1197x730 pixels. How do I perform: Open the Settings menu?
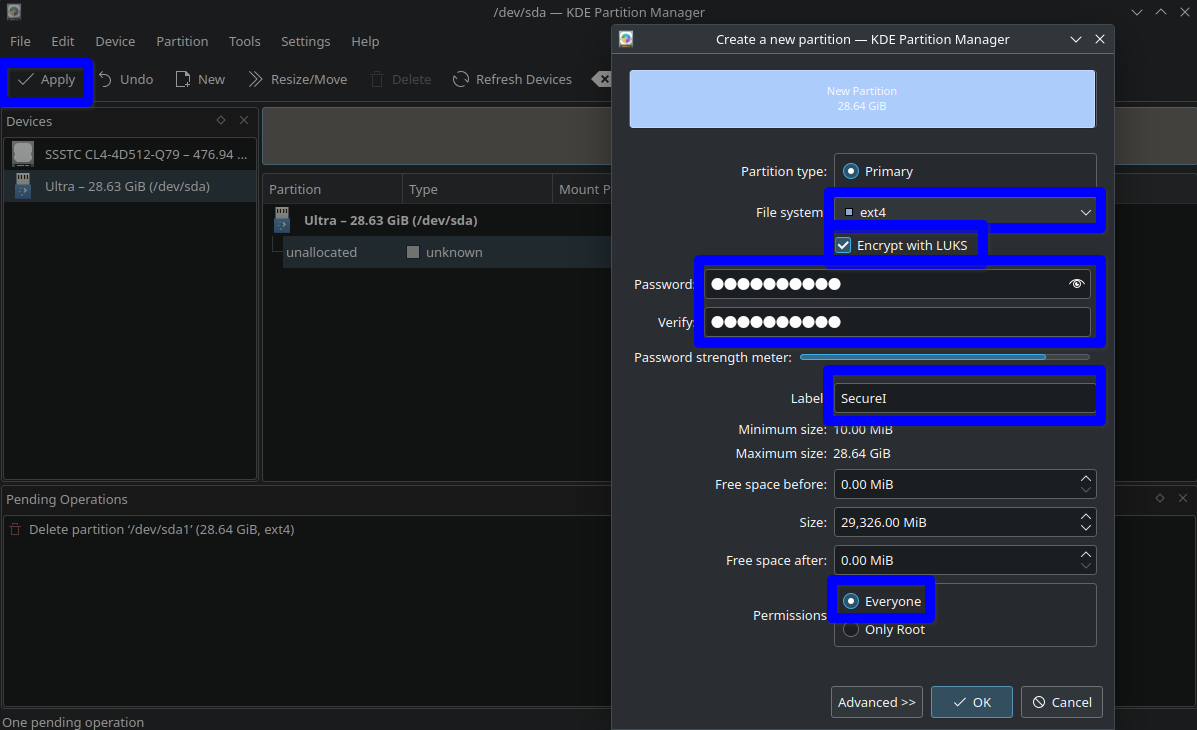pyautogui.click(x=305, y=41)
